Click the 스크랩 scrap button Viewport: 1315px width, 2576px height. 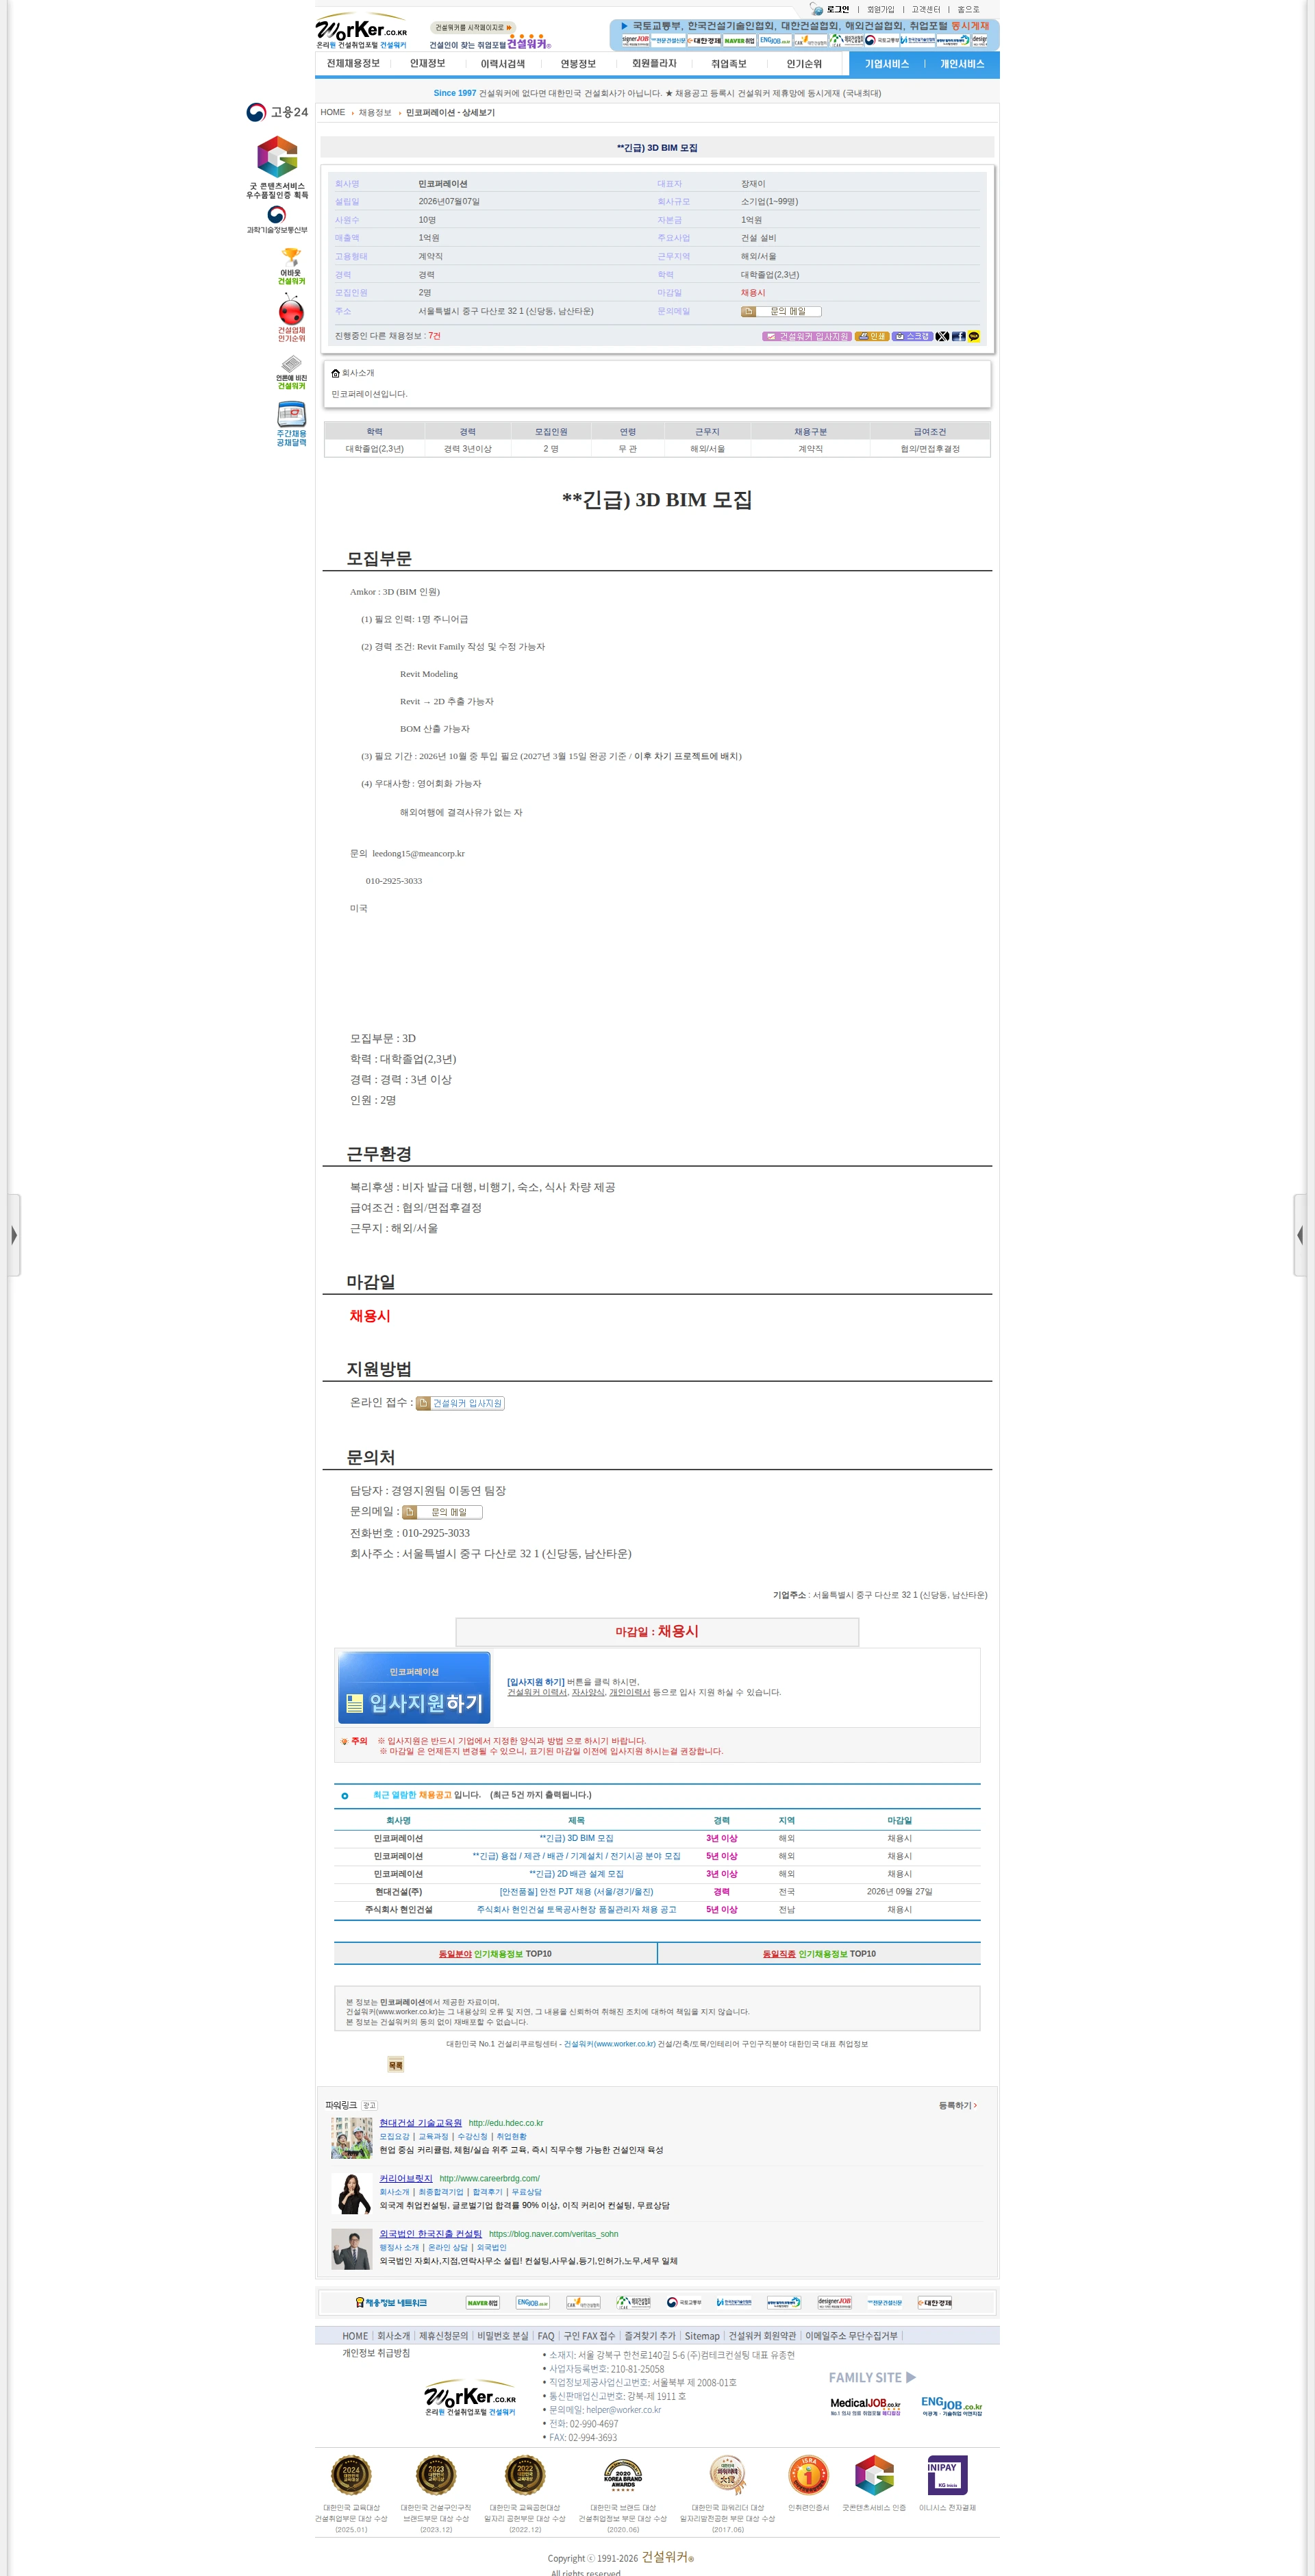[912, 336]
